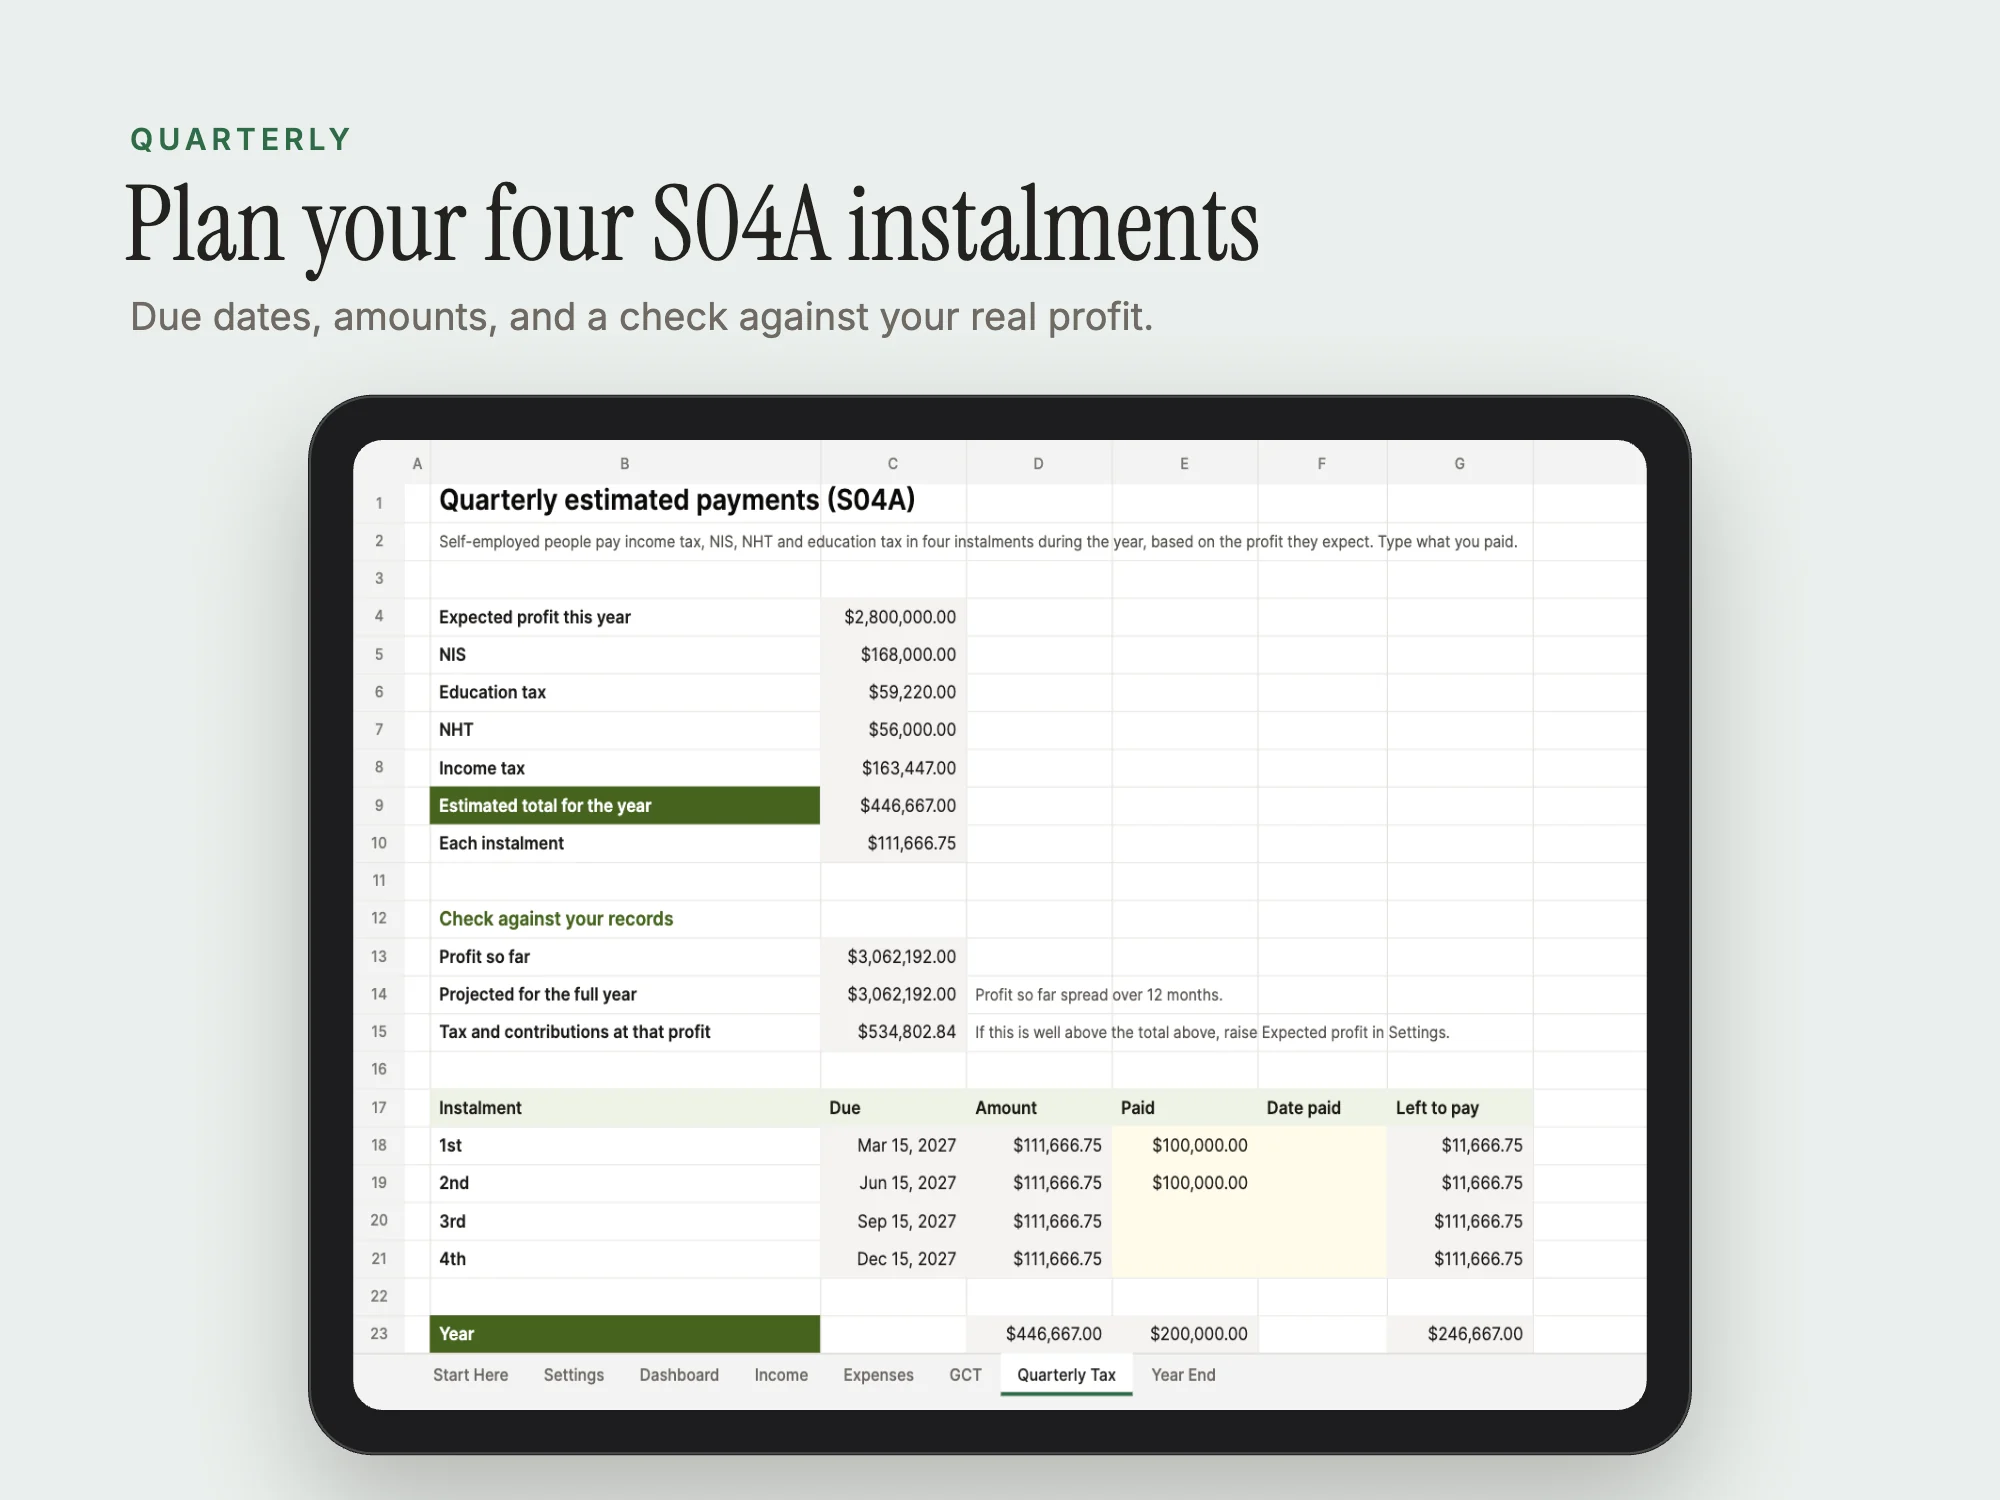Open the Expenses sheet tab
2000x1500 pixels.
click(x=878, y=1375)
